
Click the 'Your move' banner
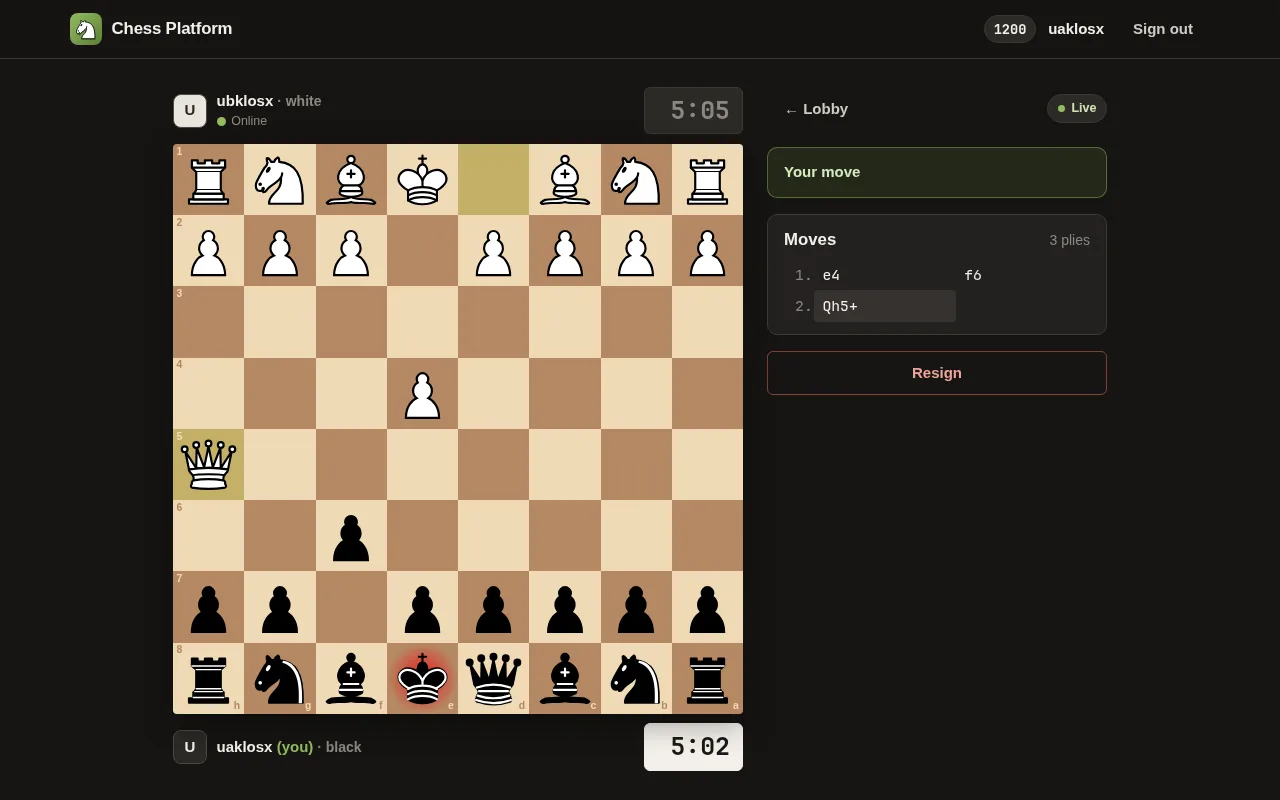pyautogui.click(x=937, y=172)
